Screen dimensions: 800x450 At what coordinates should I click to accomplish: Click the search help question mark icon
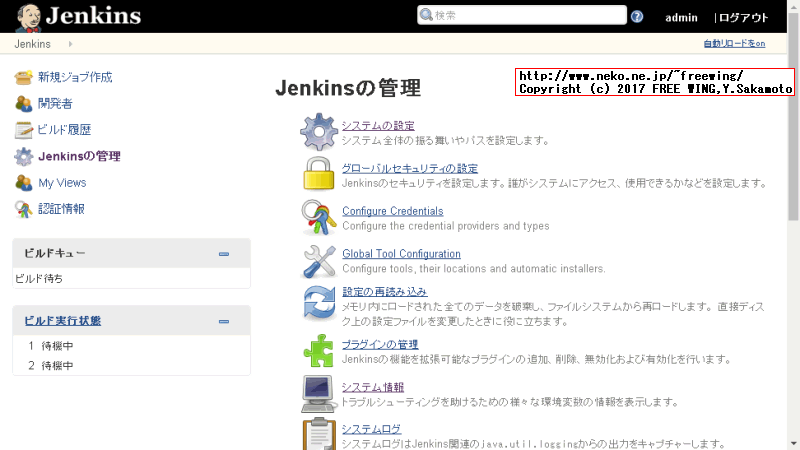[x=637, y=16]
